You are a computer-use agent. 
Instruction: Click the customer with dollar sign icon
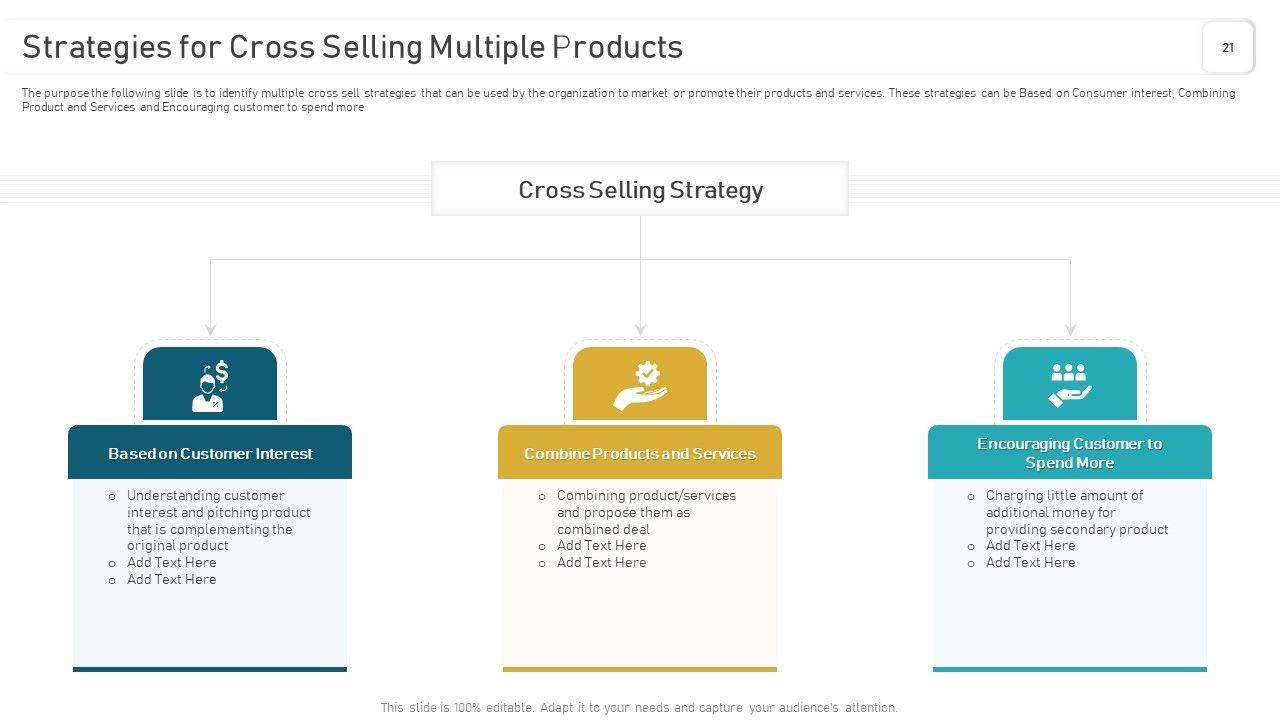[210, 387]
